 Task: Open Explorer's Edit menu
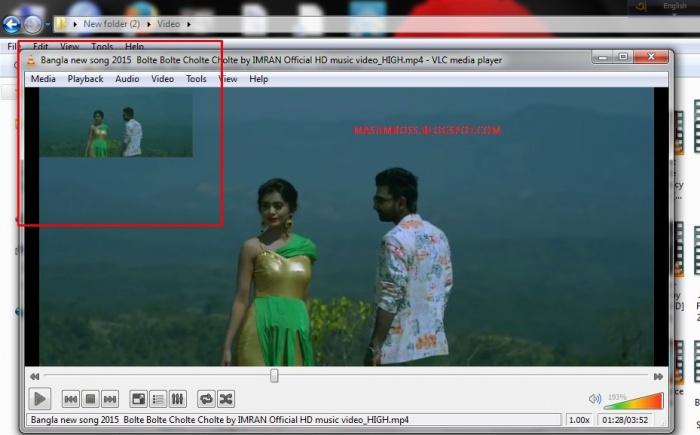click(x=40, y=46)
